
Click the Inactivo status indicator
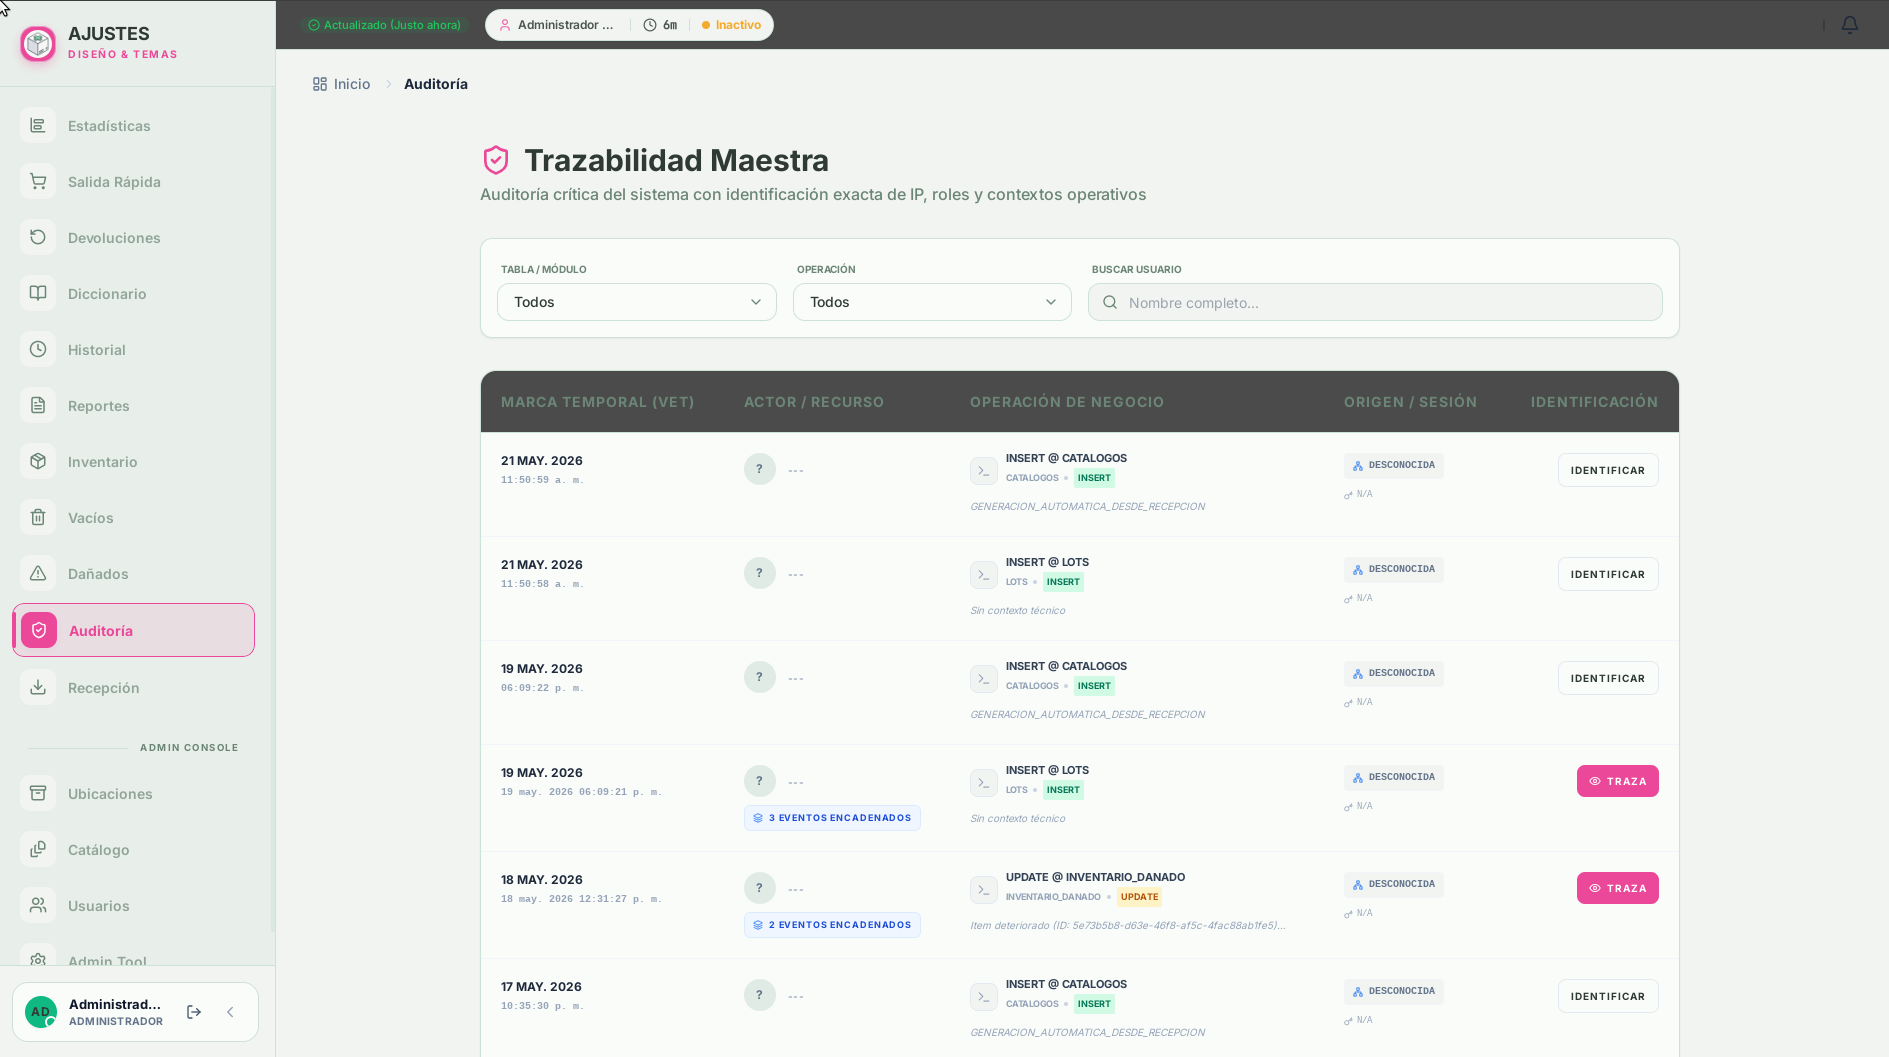coord(731,25)
